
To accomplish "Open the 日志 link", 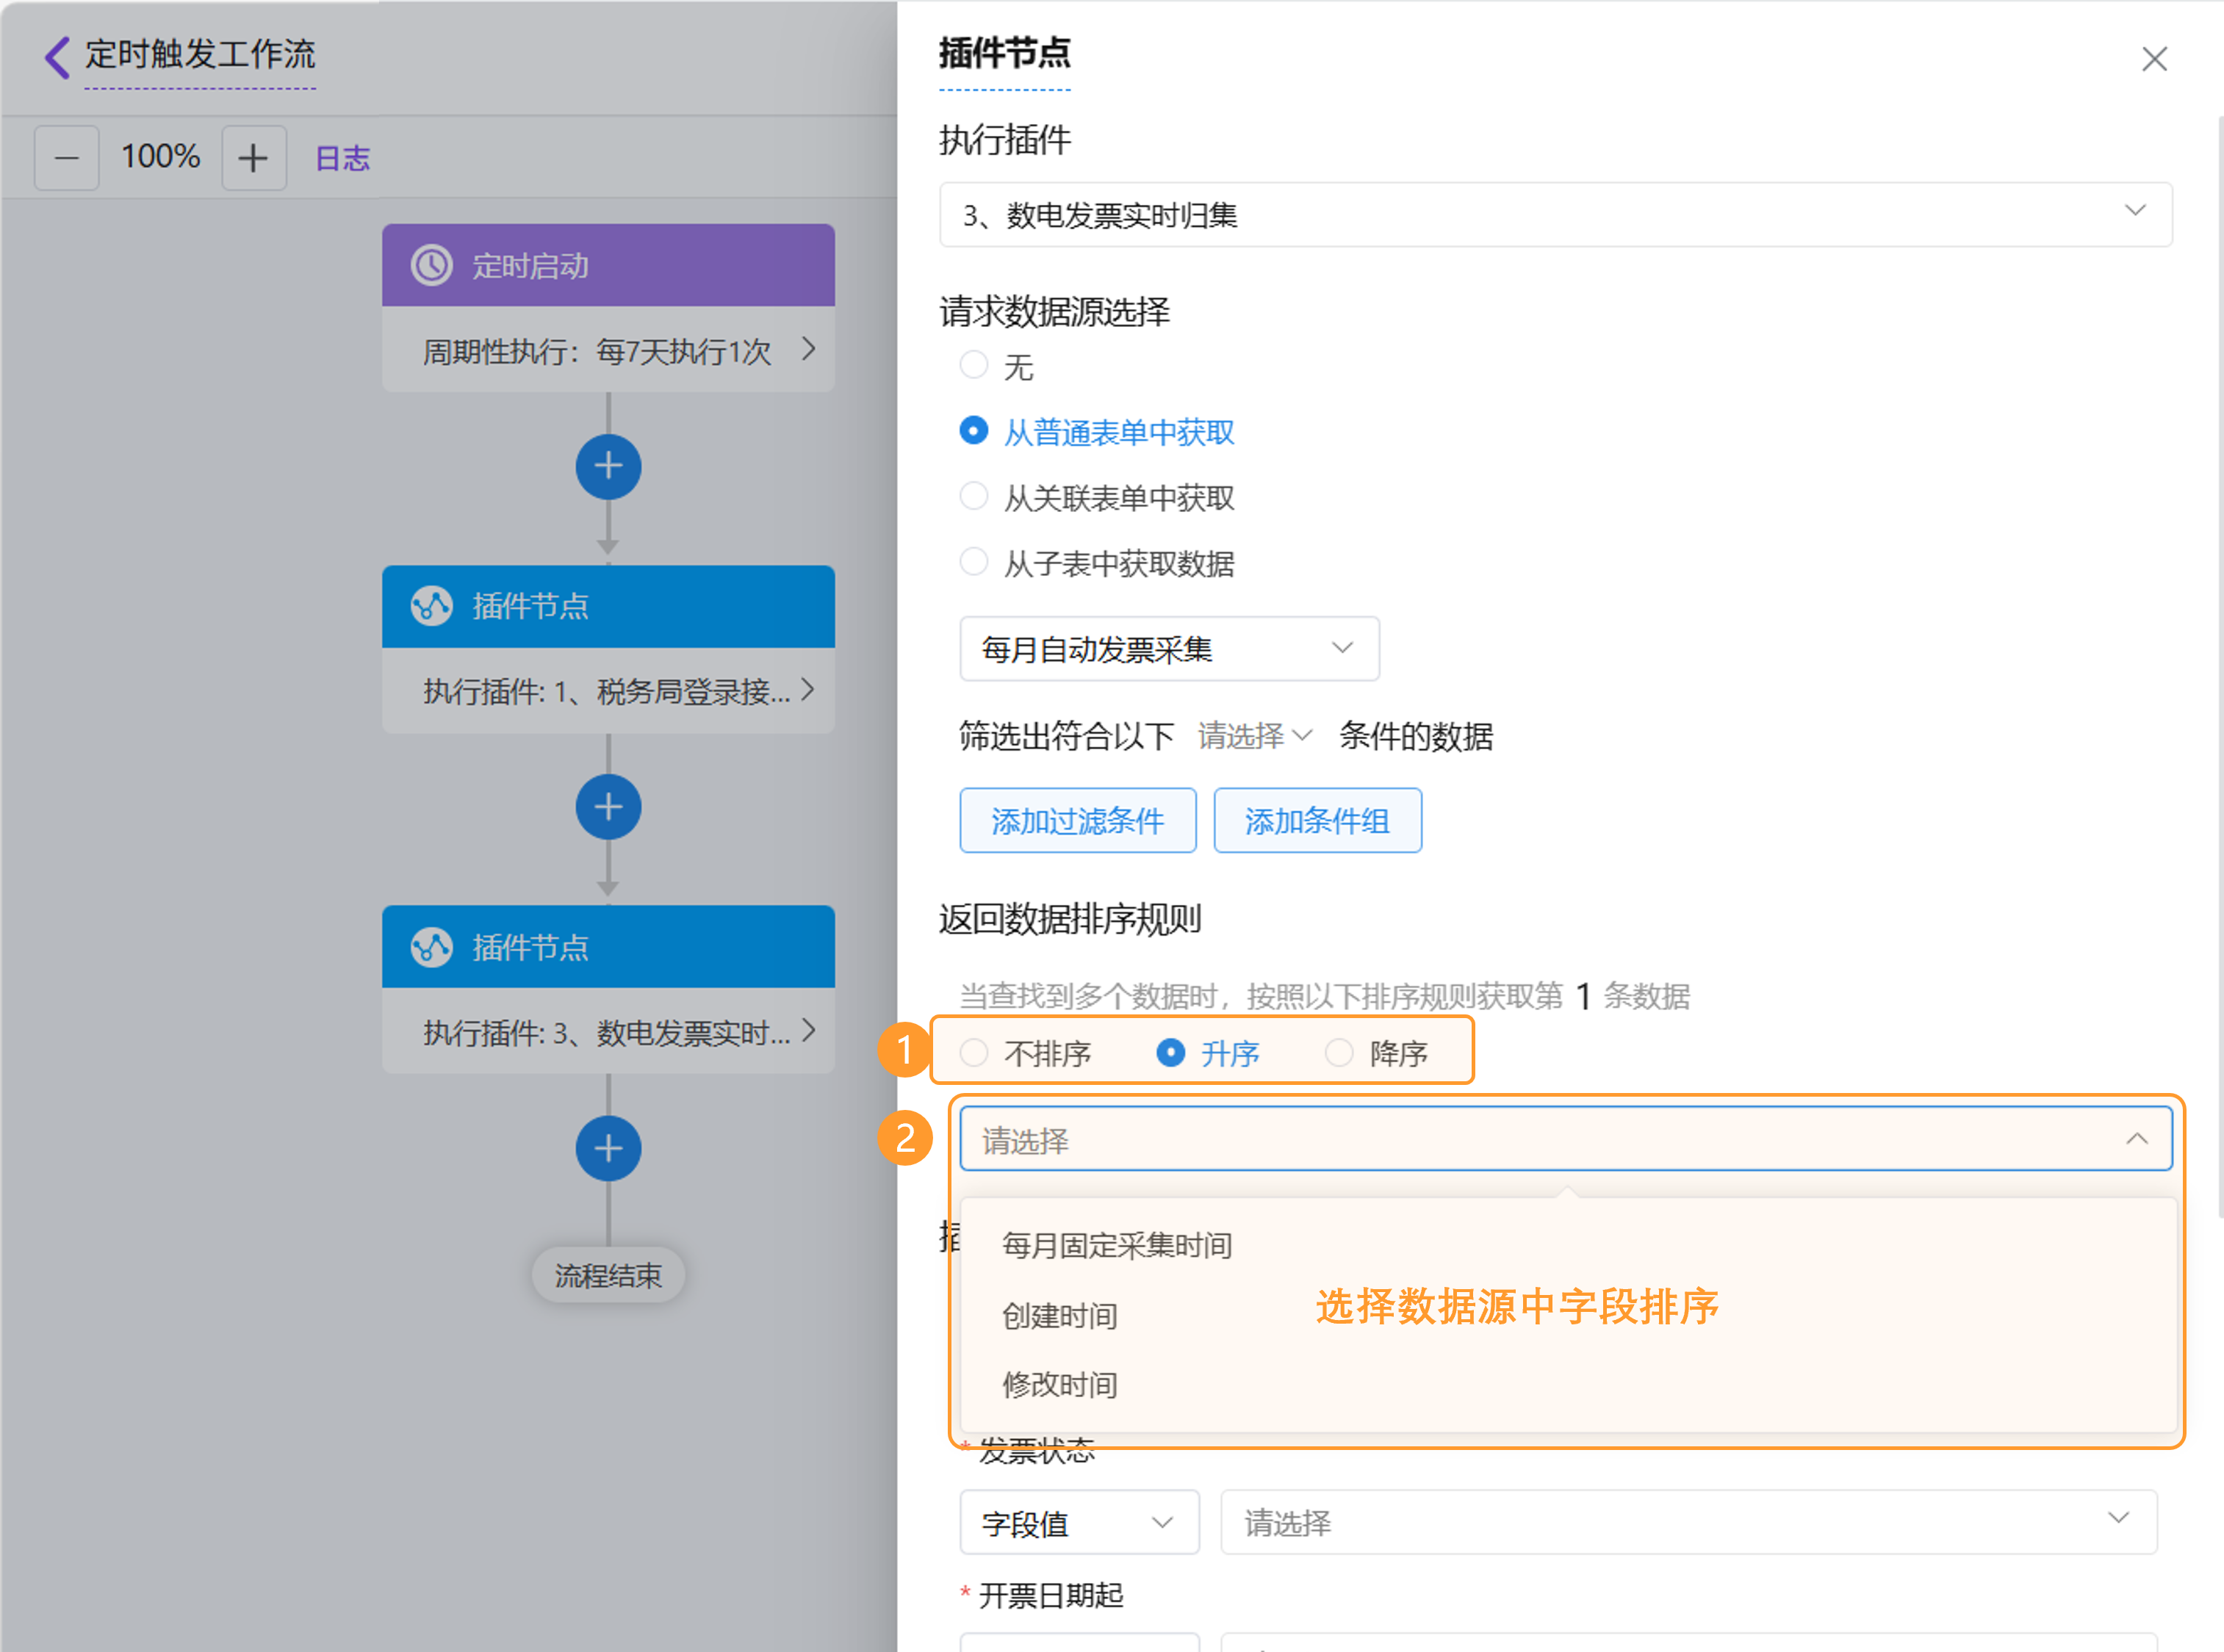I will (x=342, y=158).
